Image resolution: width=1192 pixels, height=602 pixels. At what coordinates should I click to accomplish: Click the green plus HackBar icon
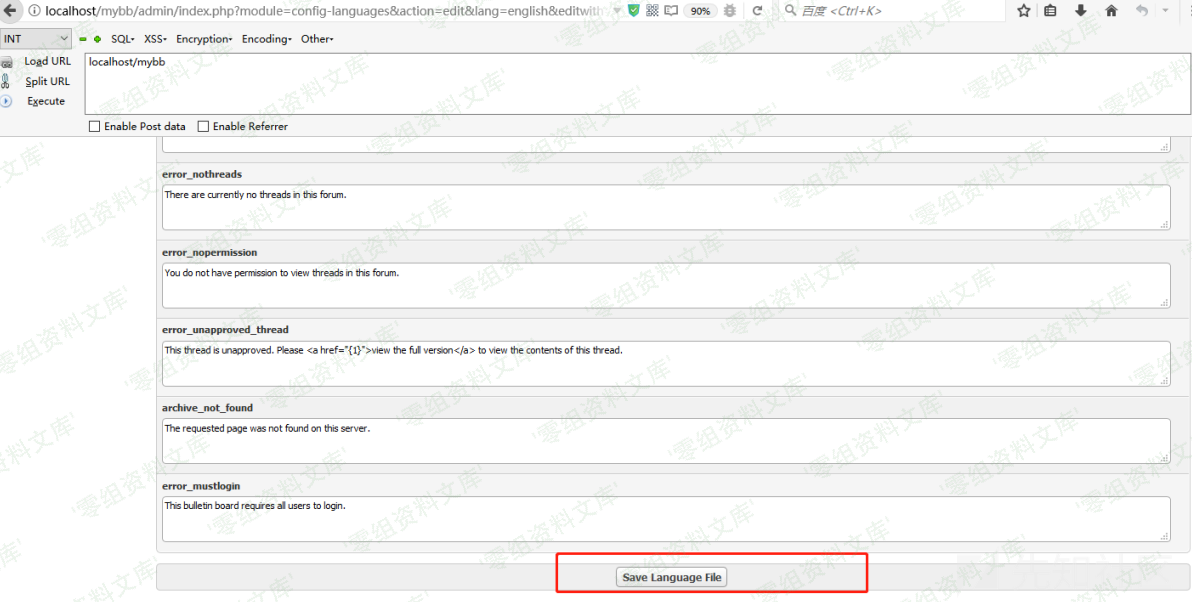point(98,39)
